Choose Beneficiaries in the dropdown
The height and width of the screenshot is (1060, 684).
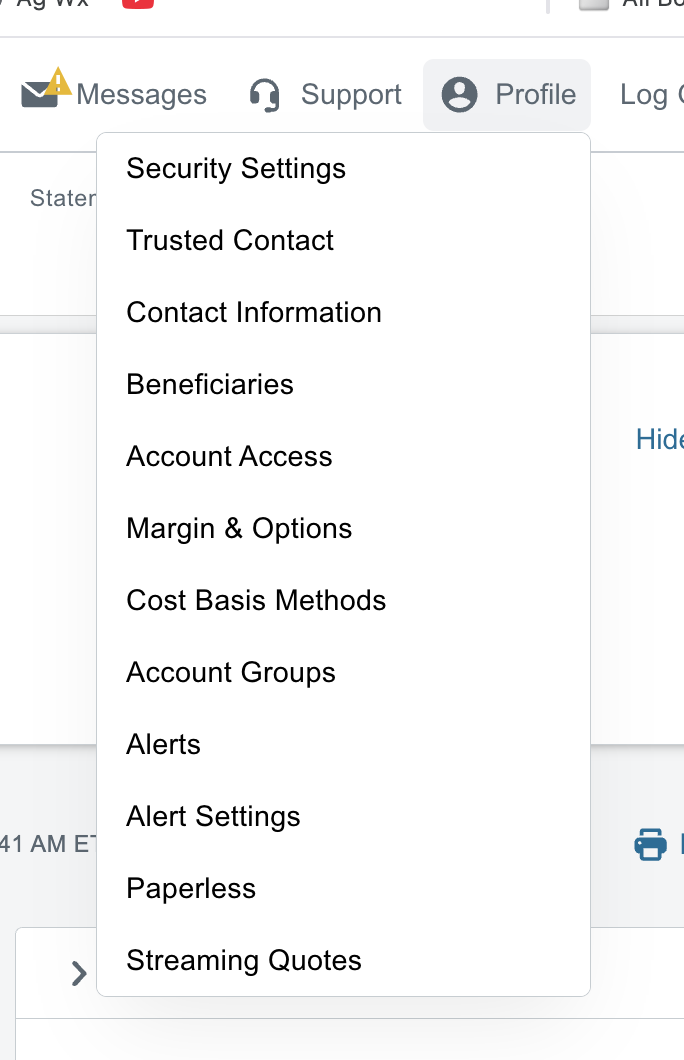click(210, 384)
